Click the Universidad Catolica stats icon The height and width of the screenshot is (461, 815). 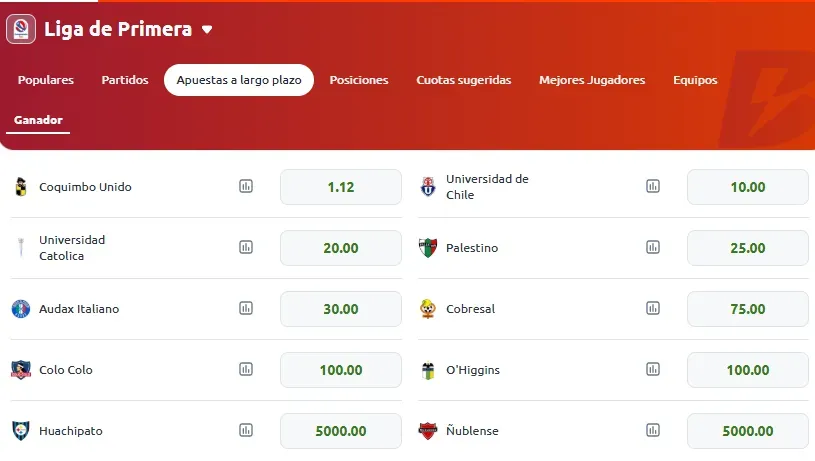point(246,247)
